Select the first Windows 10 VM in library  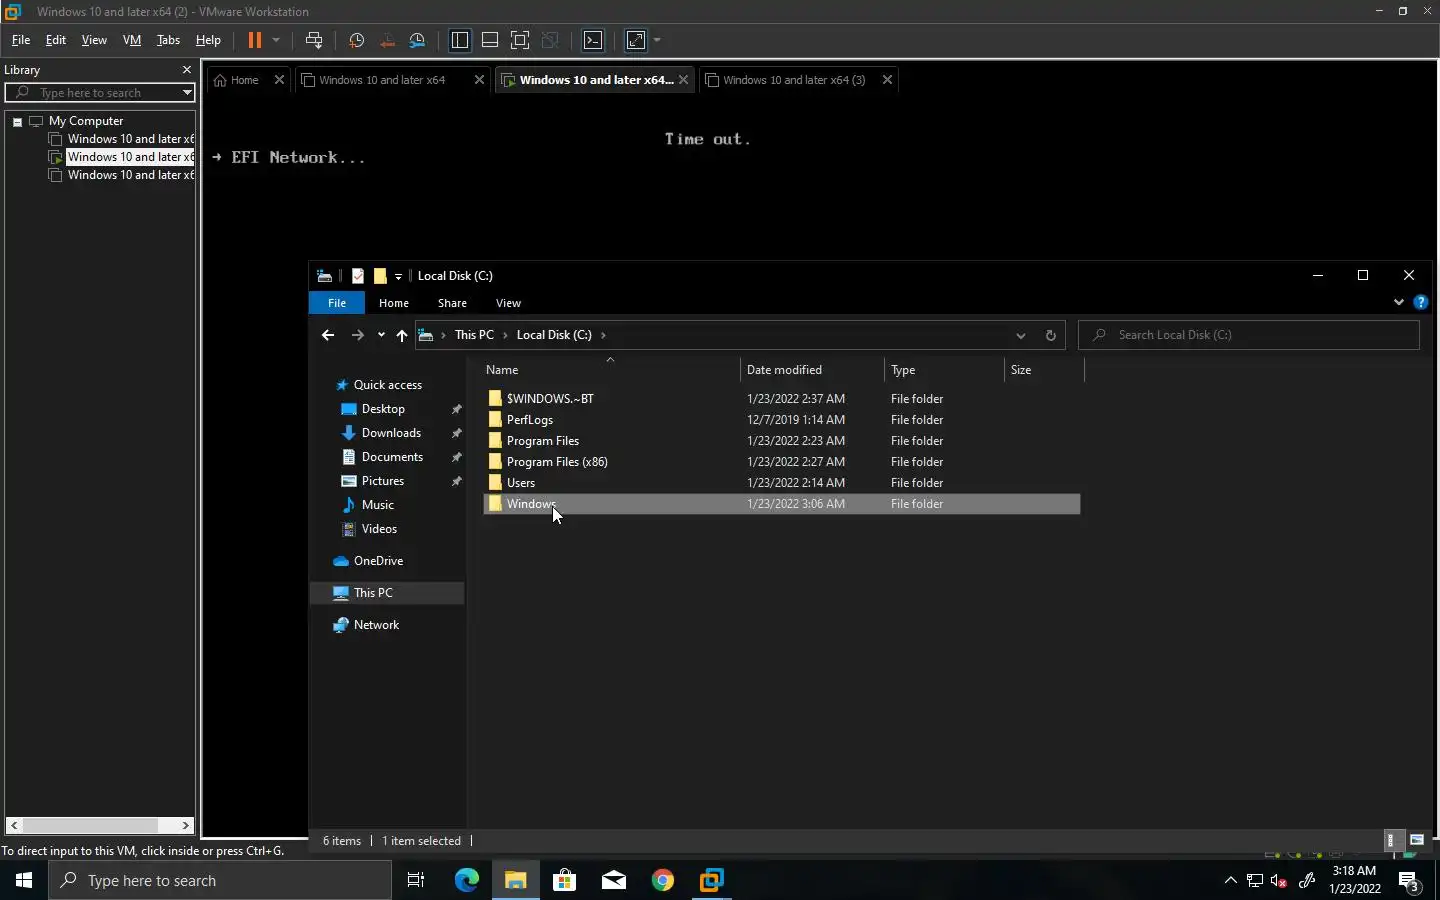tap(122, 139)
